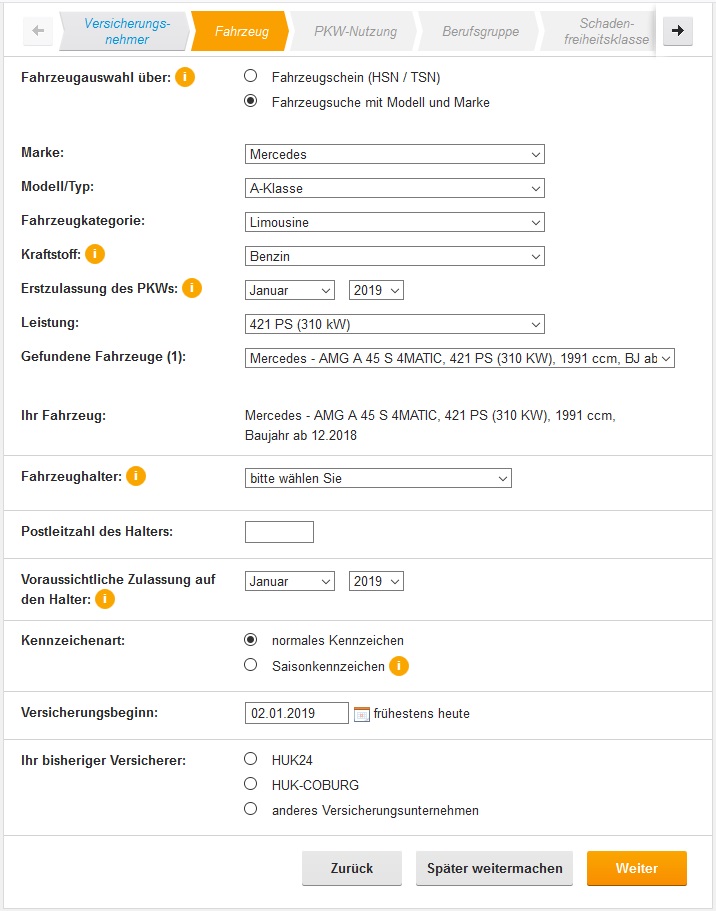Switch to PKW-Nutzung step tab
Viewport: 716px width, 911px height.
(355, 32)
